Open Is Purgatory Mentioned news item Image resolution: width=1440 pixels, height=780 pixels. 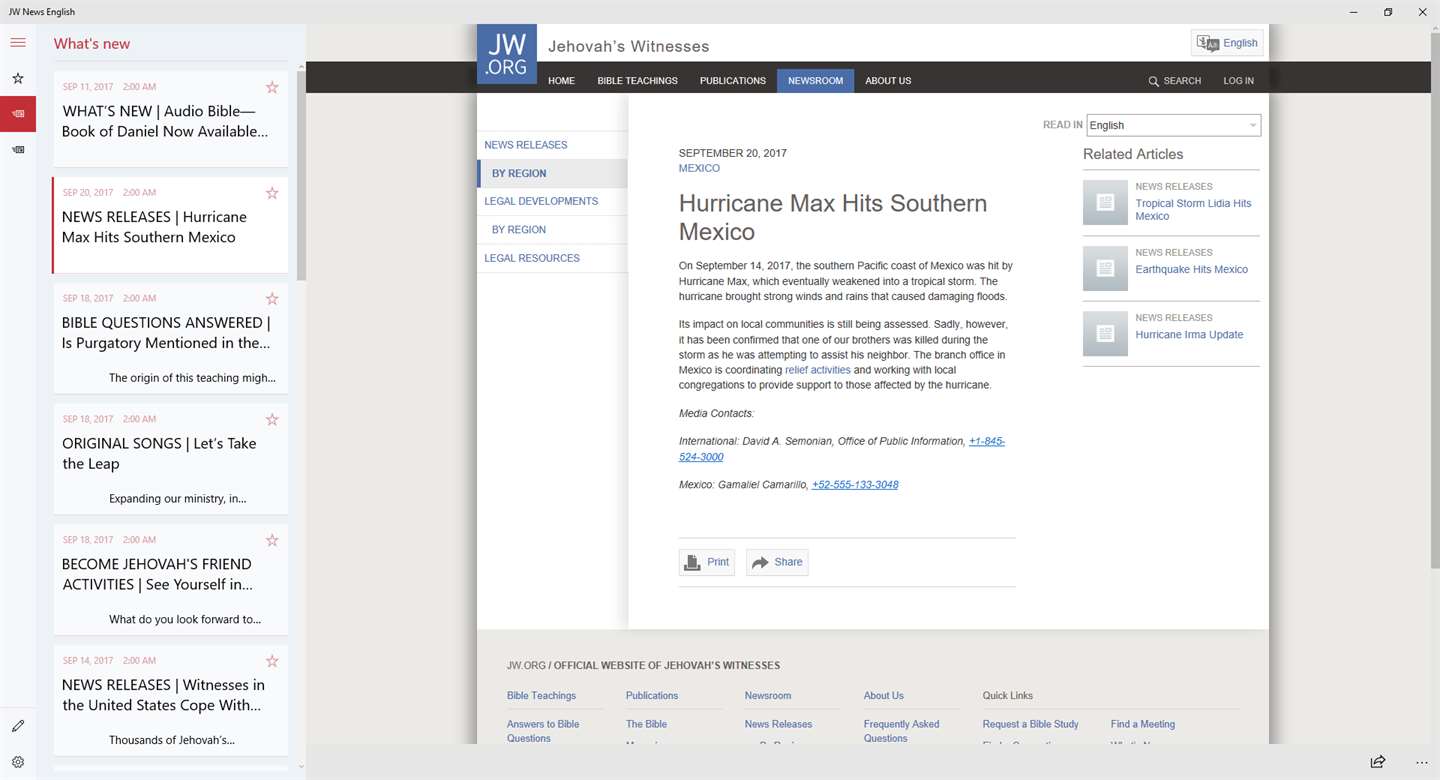point(171,337)
